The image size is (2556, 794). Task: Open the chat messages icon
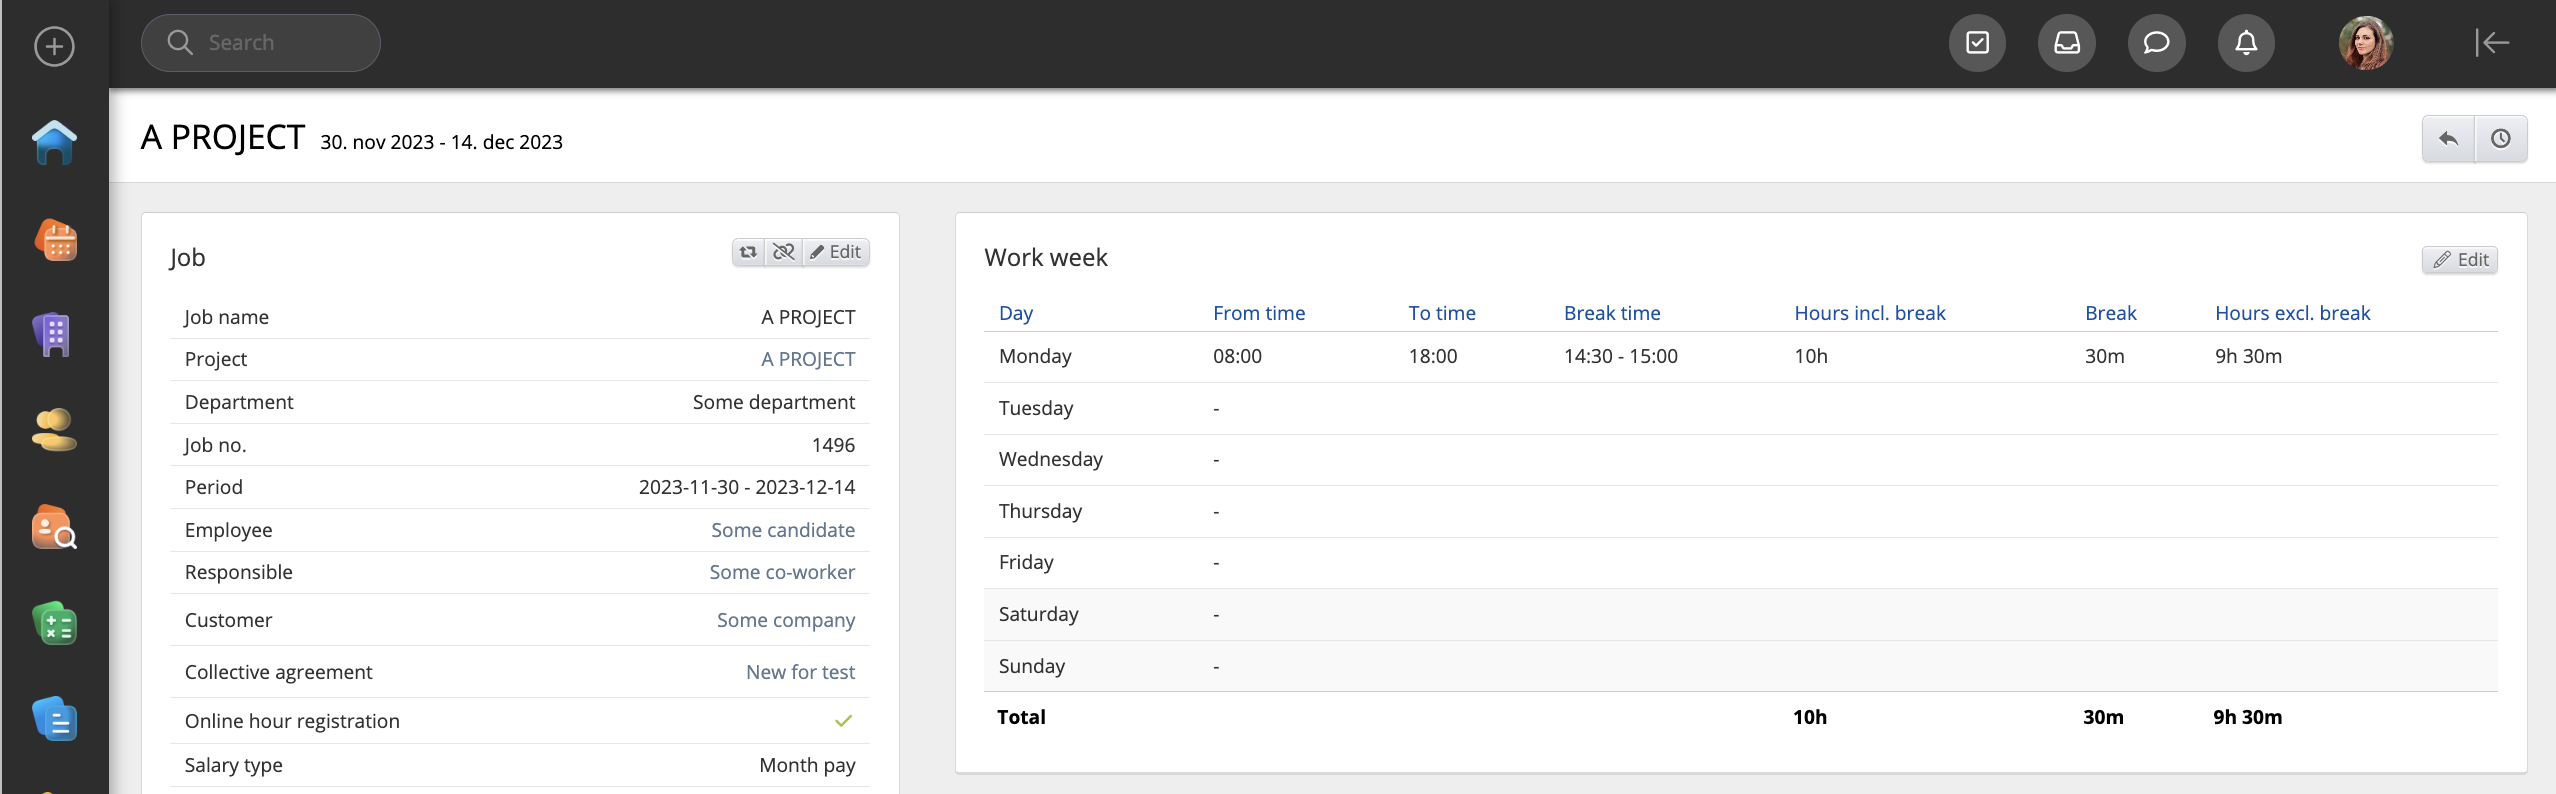[x=2156, y=43]
